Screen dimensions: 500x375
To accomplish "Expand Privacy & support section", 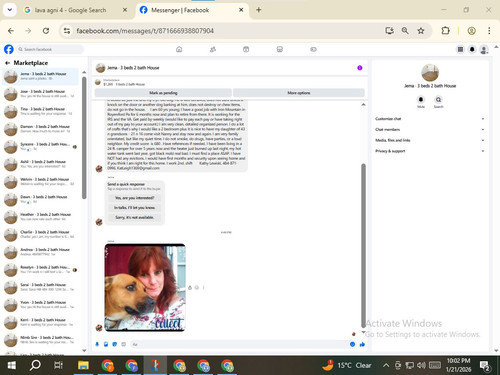I will (x=430, y=151).
